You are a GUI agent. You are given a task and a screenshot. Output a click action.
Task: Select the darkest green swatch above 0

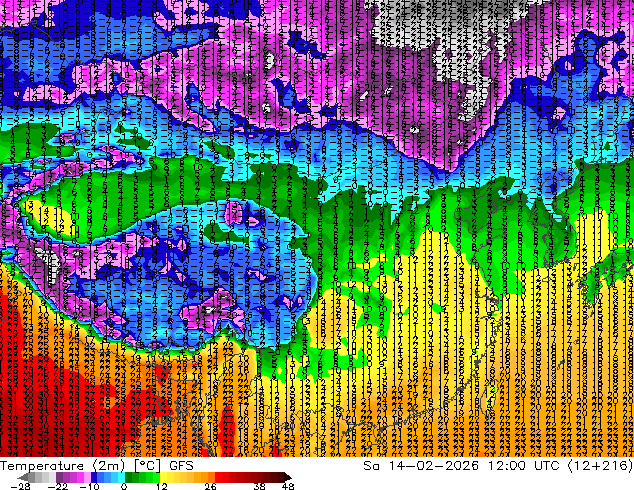coord(128,477)
